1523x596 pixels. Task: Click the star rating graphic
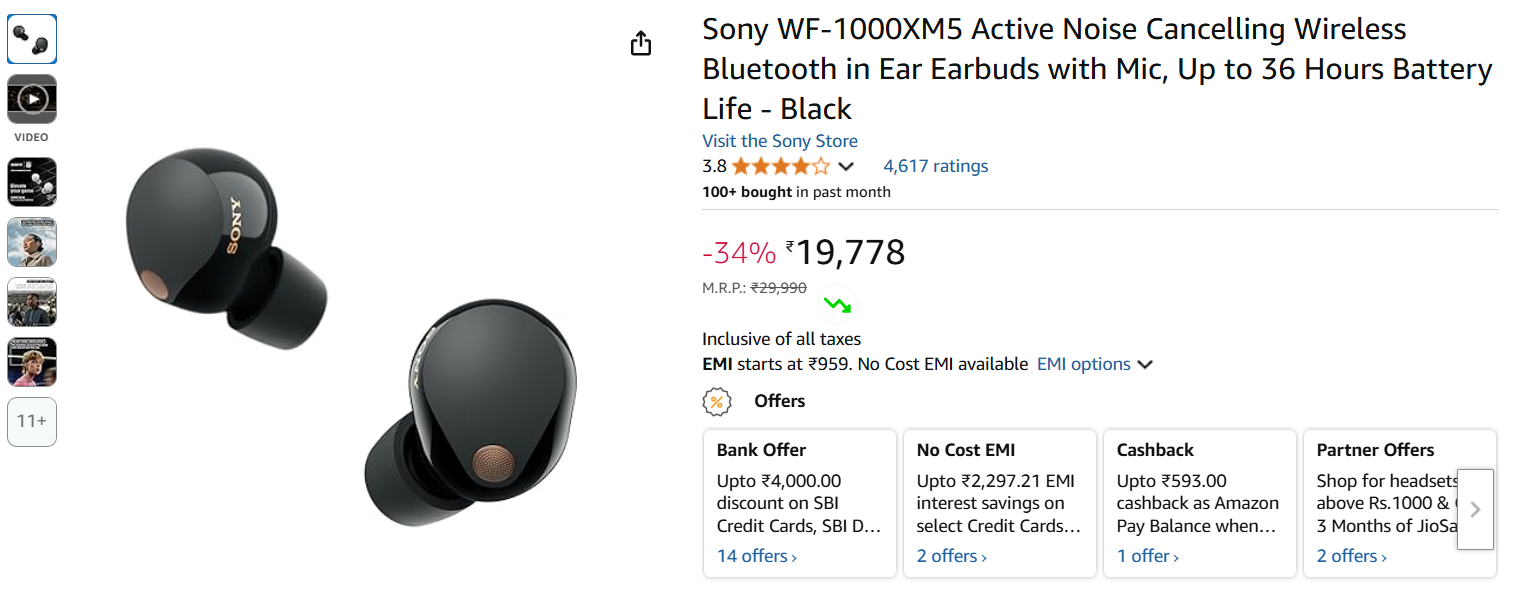(x=780, y=166)
